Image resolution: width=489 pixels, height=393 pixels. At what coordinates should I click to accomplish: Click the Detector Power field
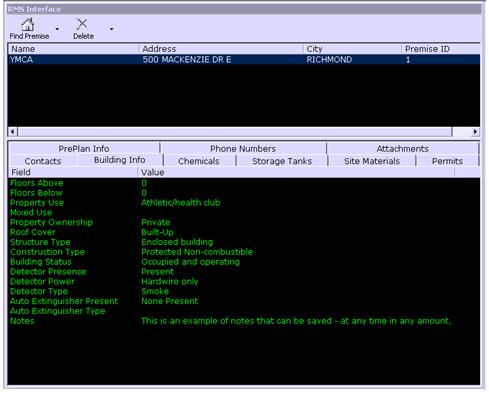tap(42, 281)
